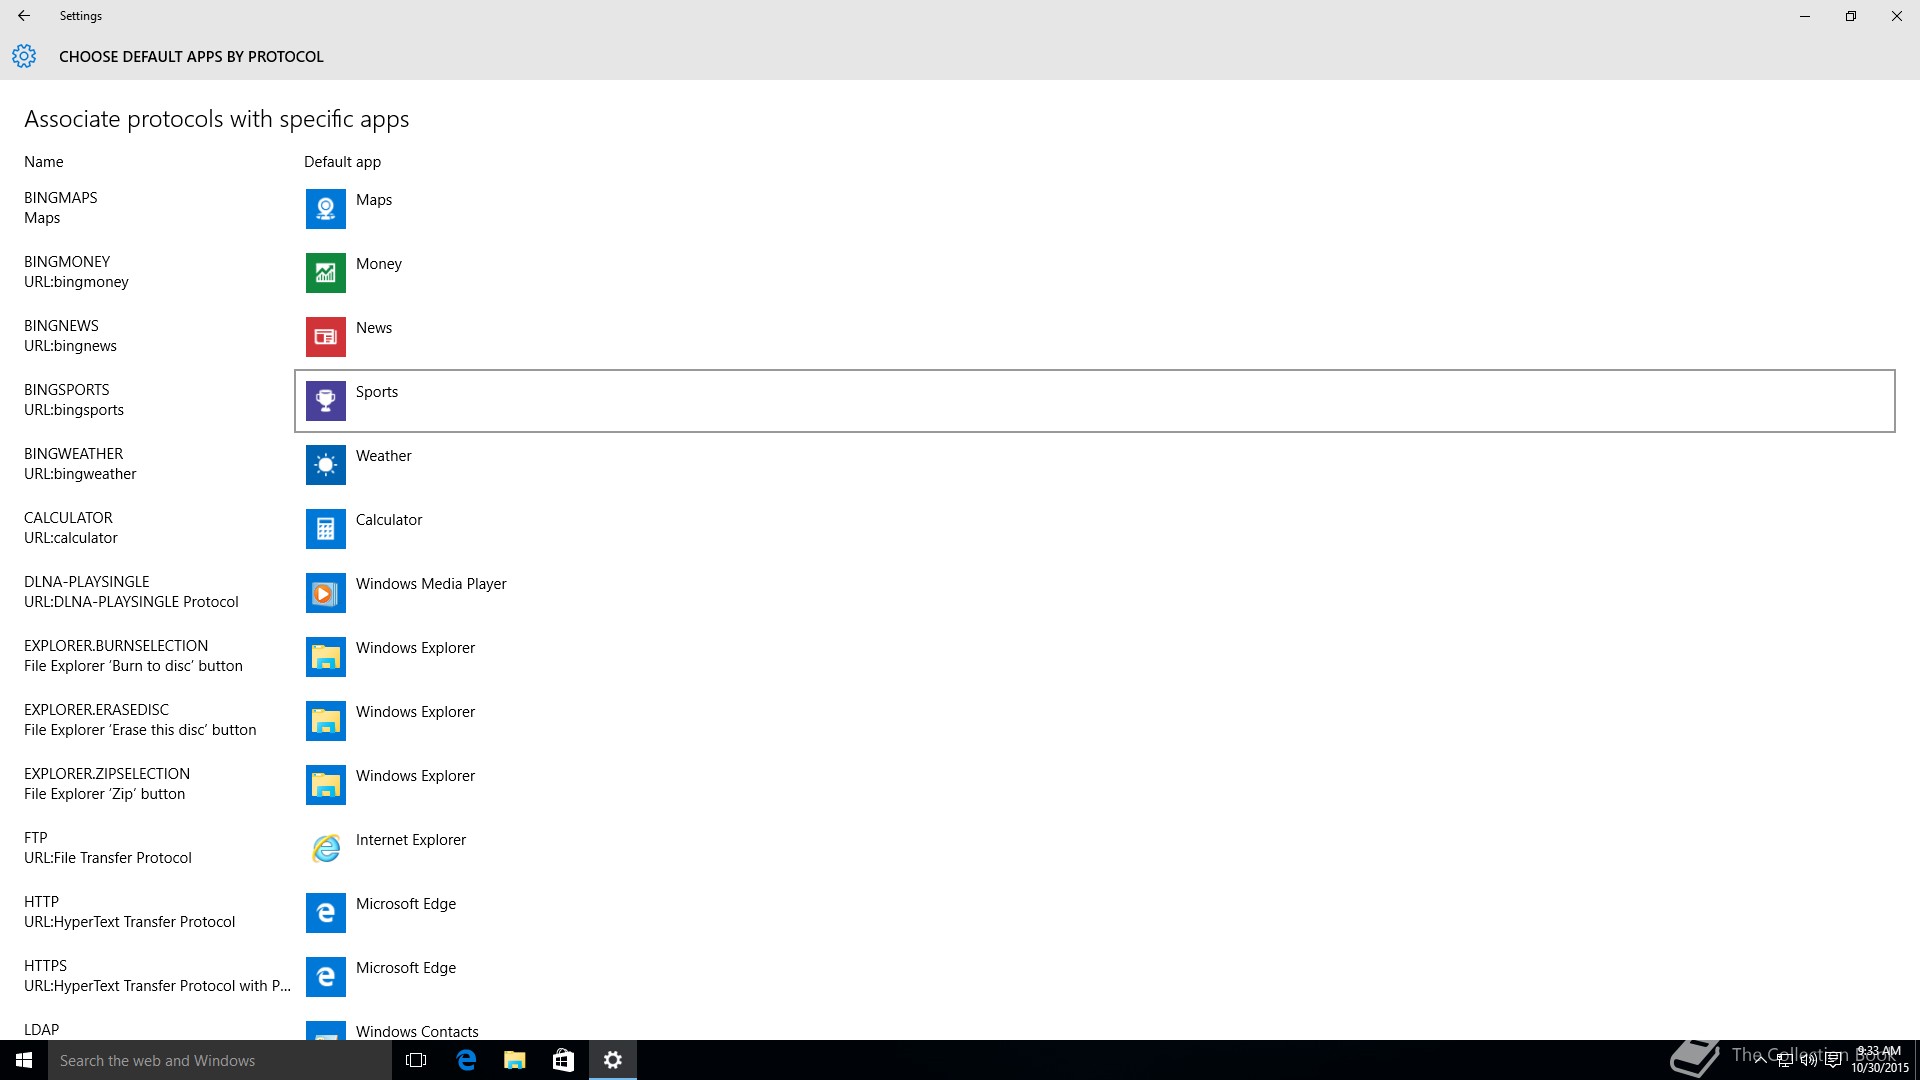Launch Microsoft Edge from the taskbar
This screenshot has height=1080, width=1920.
pos(465,1060)
